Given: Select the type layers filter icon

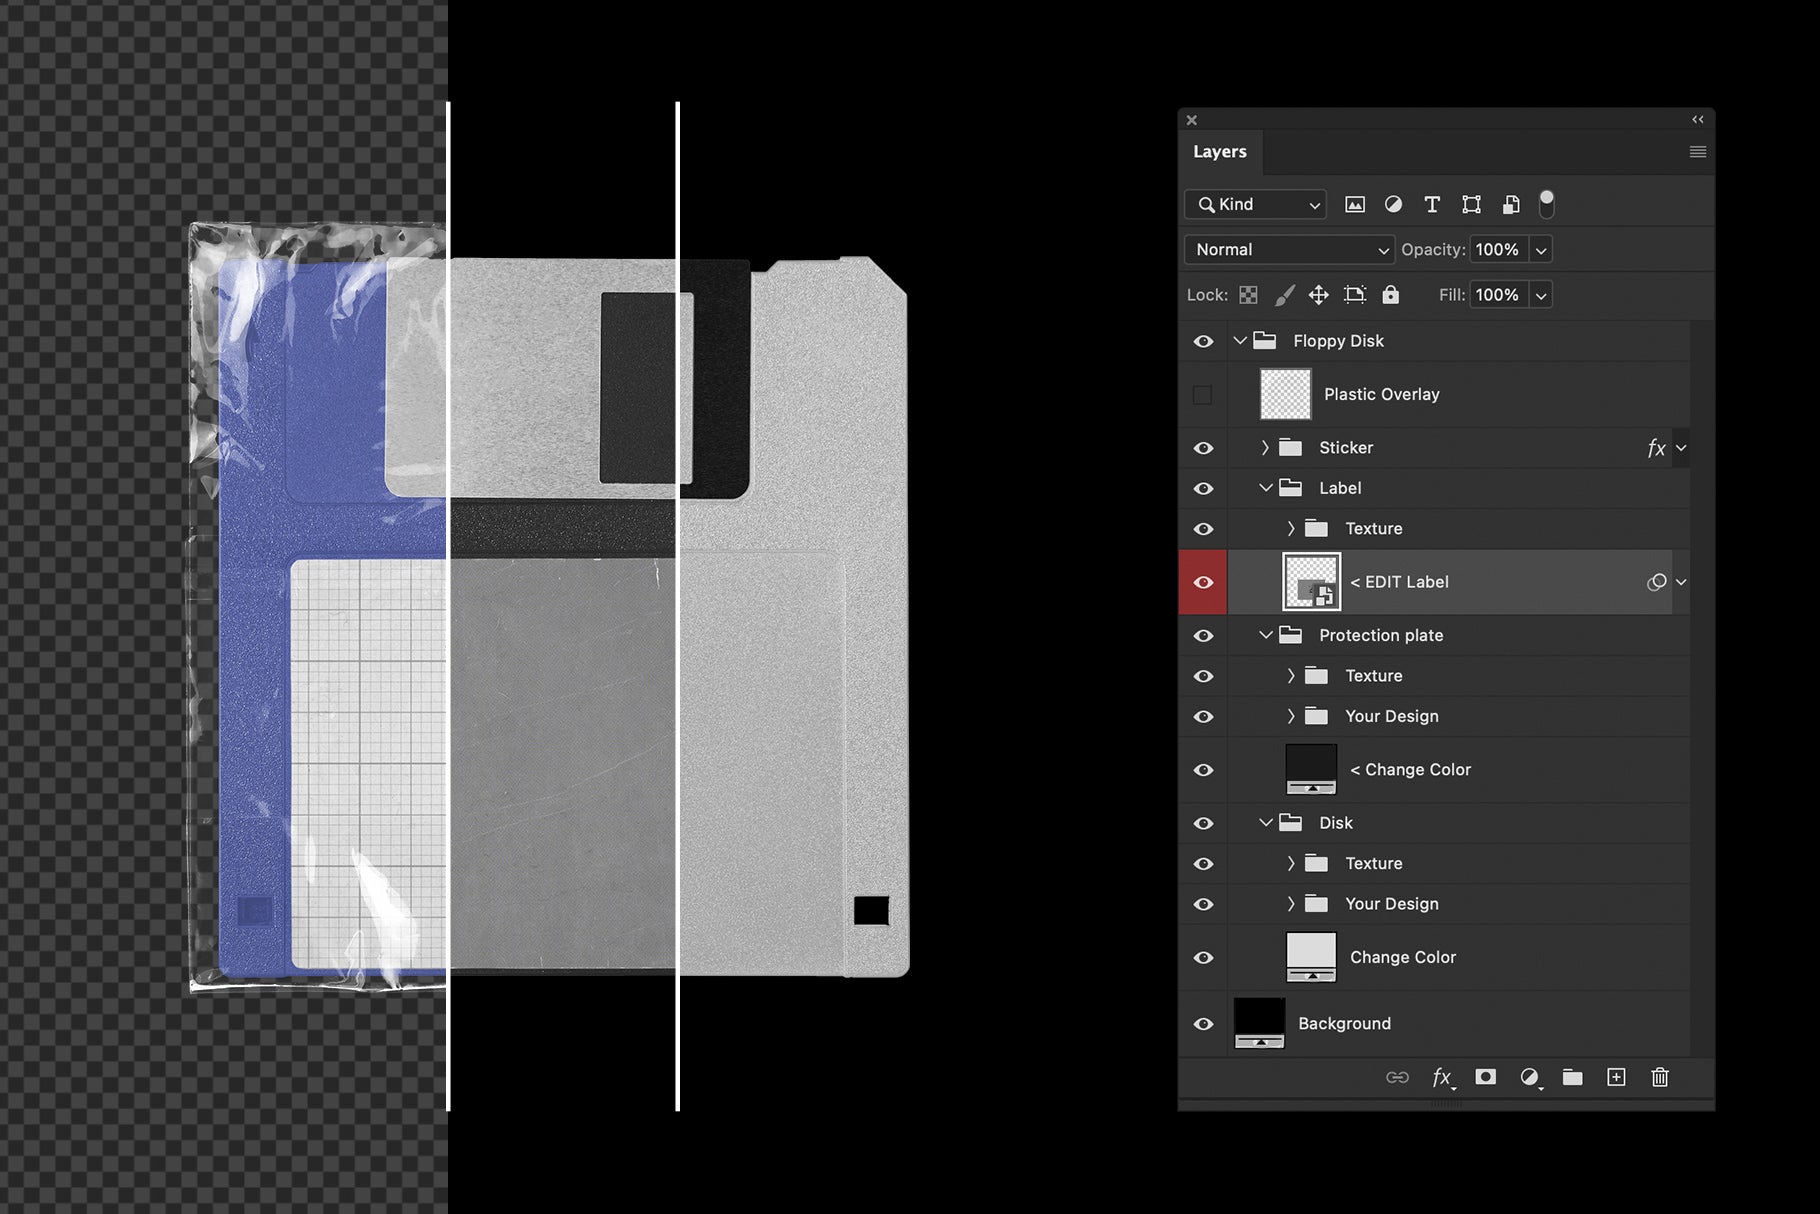Looking at the screenshot, I should pyautogui.click(x=1432, y=204).
